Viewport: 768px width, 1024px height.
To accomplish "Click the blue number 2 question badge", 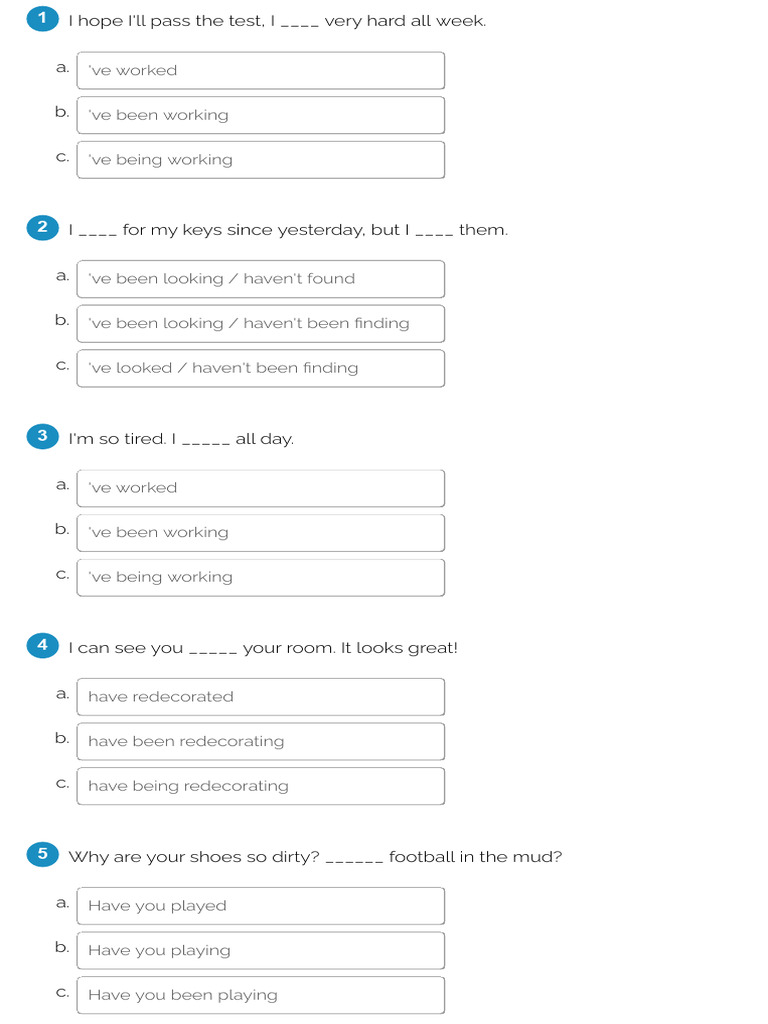I will coord(42,227).
